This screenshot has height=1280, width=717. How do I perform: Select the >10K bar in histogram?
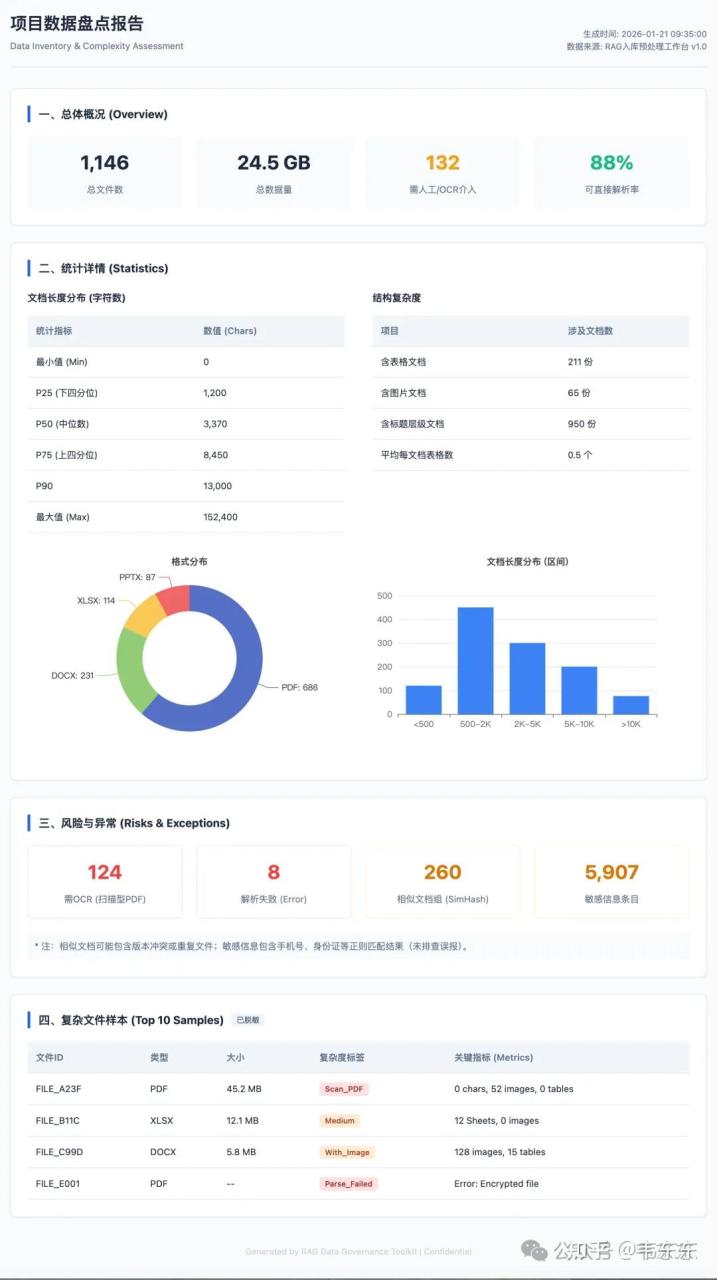(x=631, y=705)
